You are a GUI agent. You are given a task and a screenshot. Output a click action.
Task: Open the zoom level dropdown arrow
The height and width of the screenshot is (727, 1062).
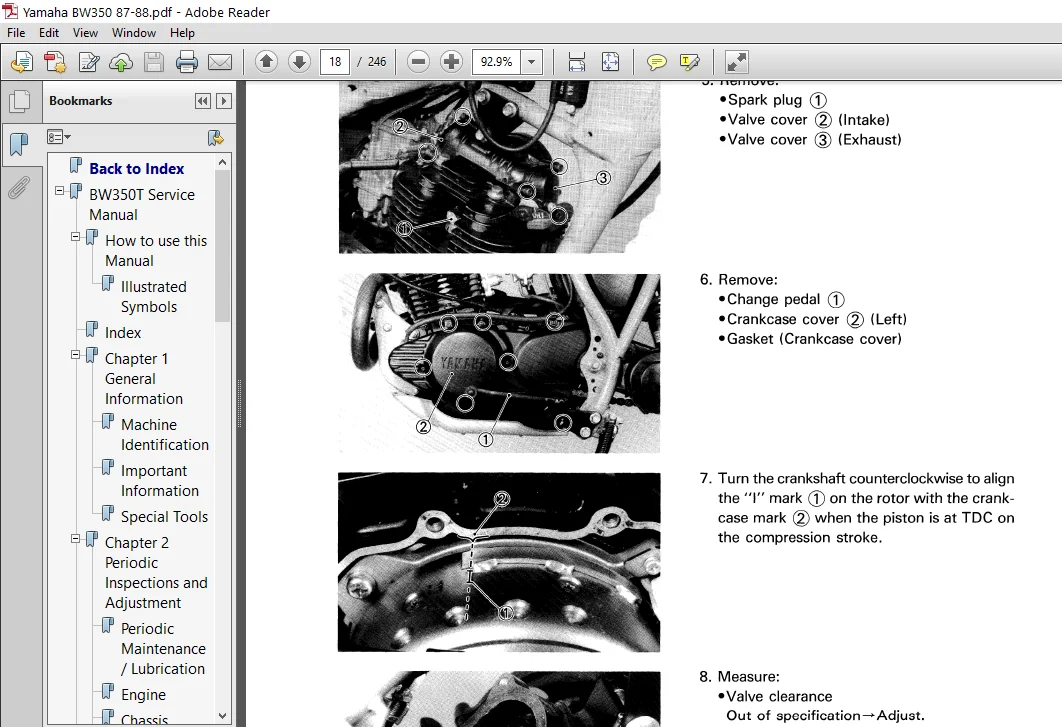tap(532, 62)
